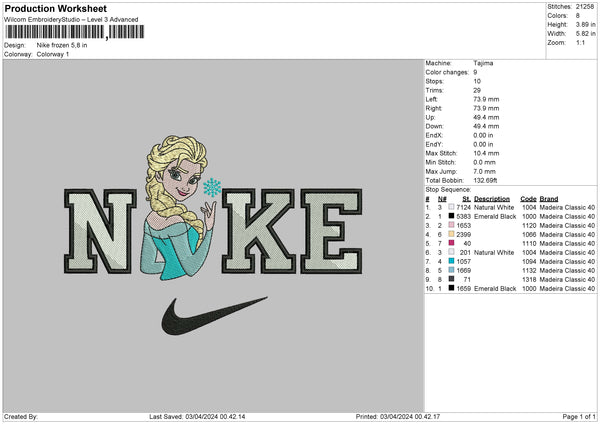This screenshot has height=424, width=600.
Task: Click the 'Up:' measurement label
Action: pos(430,117)
